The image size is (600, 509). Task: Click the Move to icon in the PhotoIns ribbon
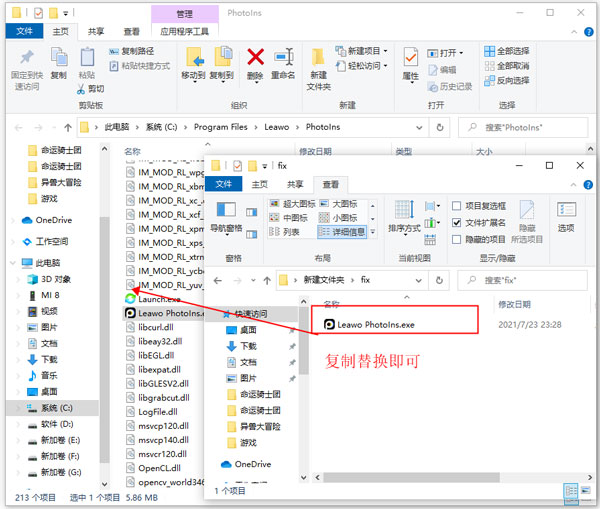194,57
